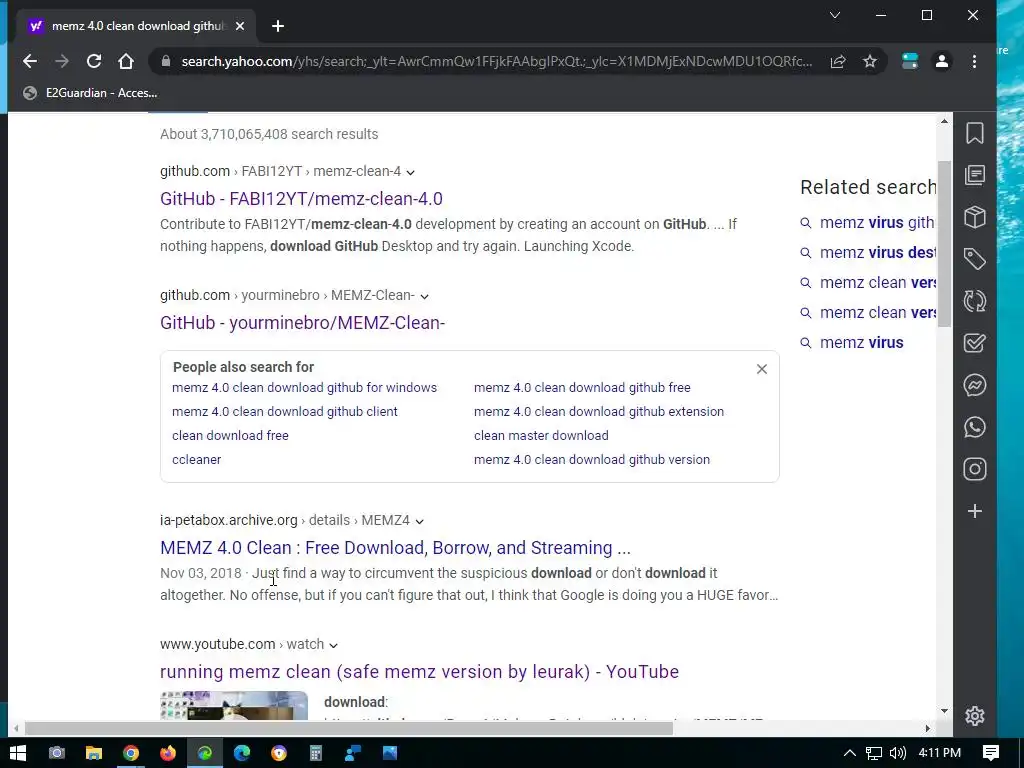Click the horizontal page scrollbar thumb
The image size is (1024, 768).
click(x=349, y=728)
